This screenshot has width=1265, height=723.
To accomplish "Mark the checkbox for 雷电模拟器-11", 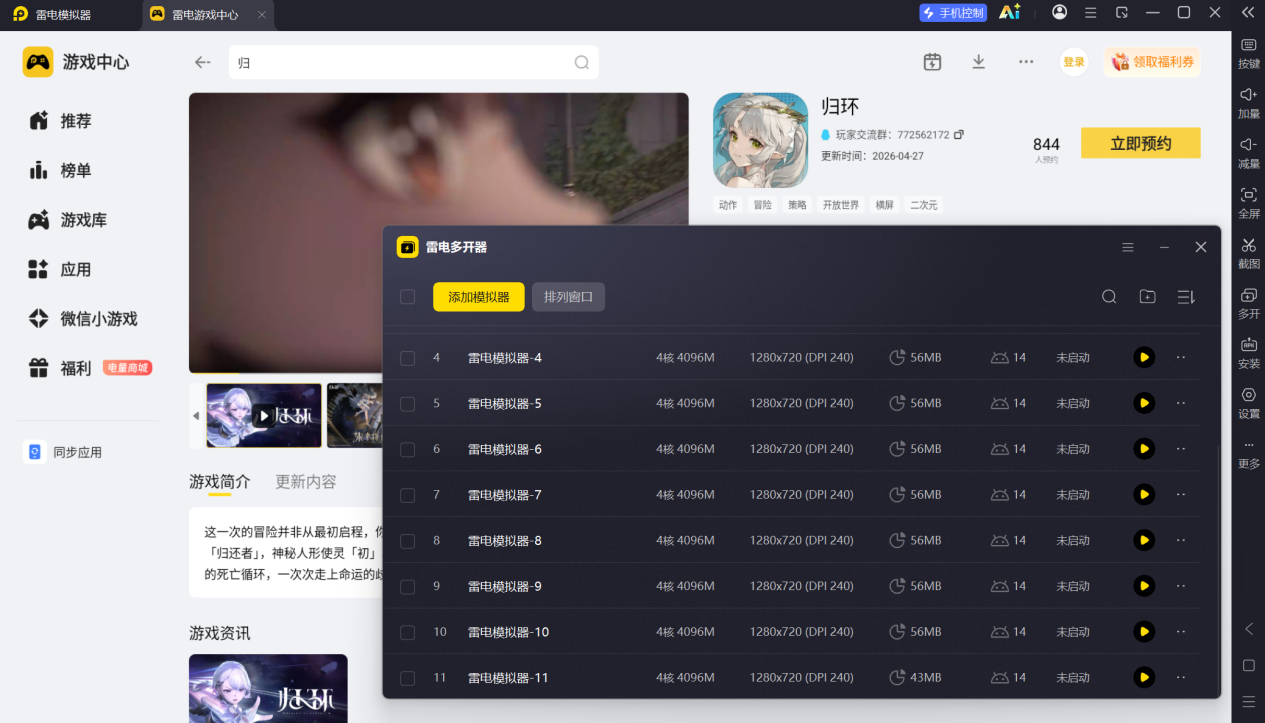I will (407, 678).
